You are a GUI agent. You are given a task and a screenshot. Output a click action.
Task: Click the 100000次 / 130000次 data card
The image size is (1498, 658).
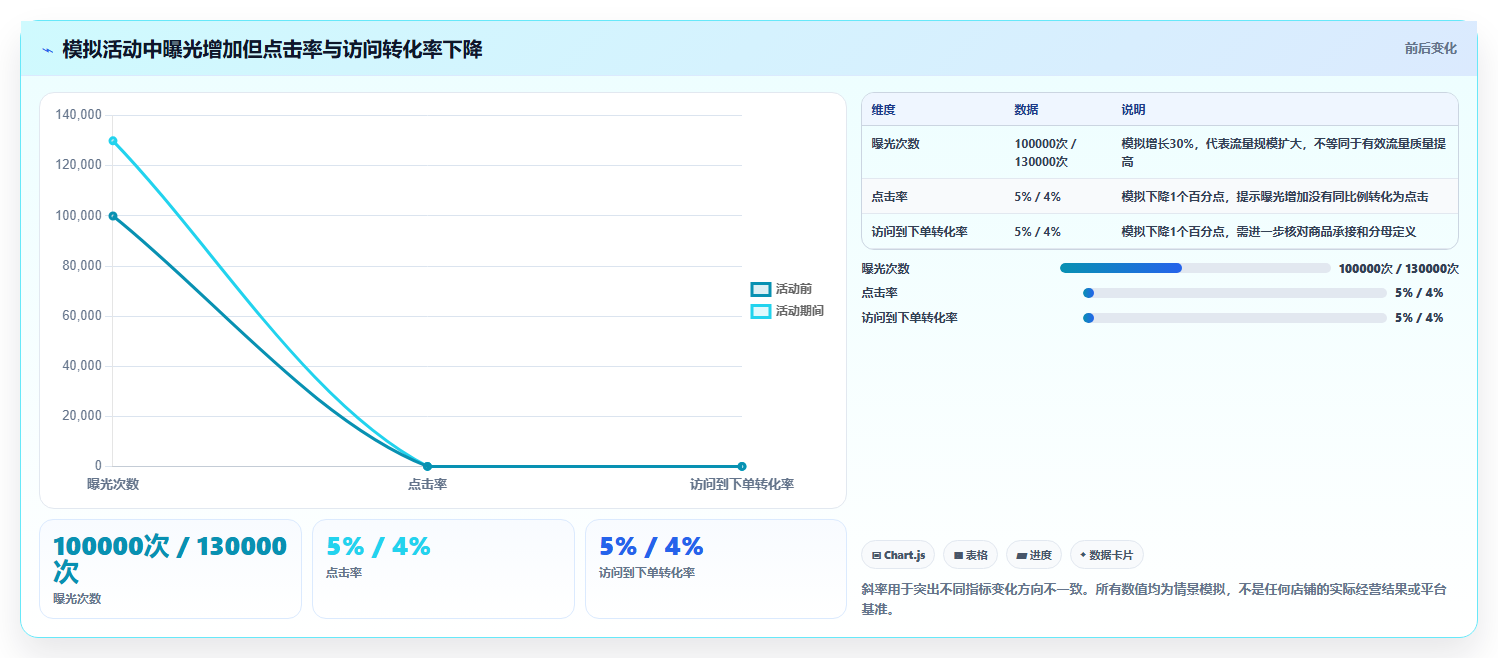tap(170, 569)
